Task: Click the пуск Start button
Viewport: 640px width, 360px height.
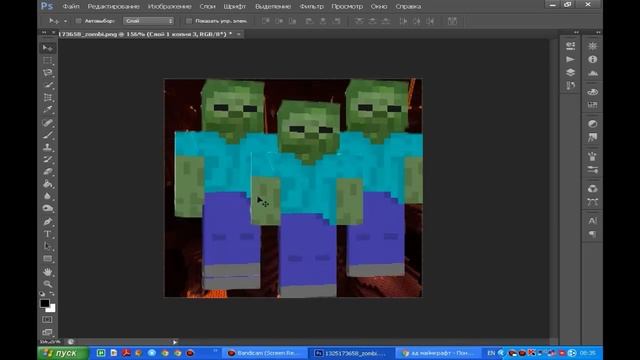Action: (62, 353)
